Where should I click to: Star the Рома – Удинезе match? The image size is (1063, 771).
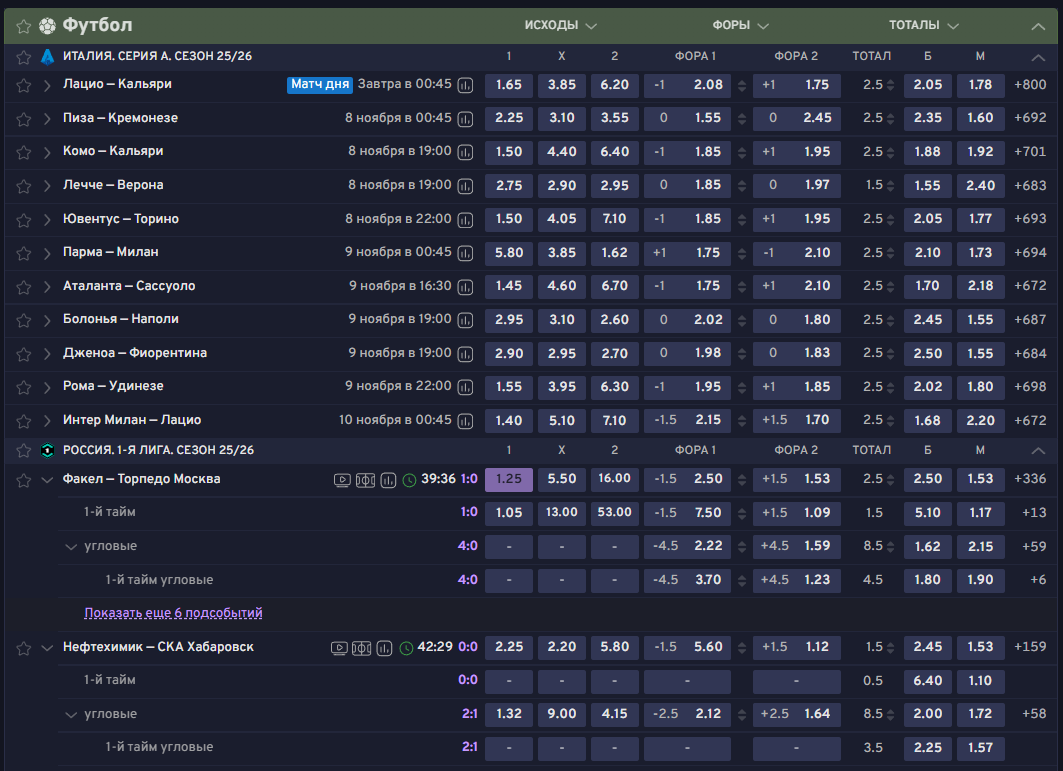tap(23, 387)
